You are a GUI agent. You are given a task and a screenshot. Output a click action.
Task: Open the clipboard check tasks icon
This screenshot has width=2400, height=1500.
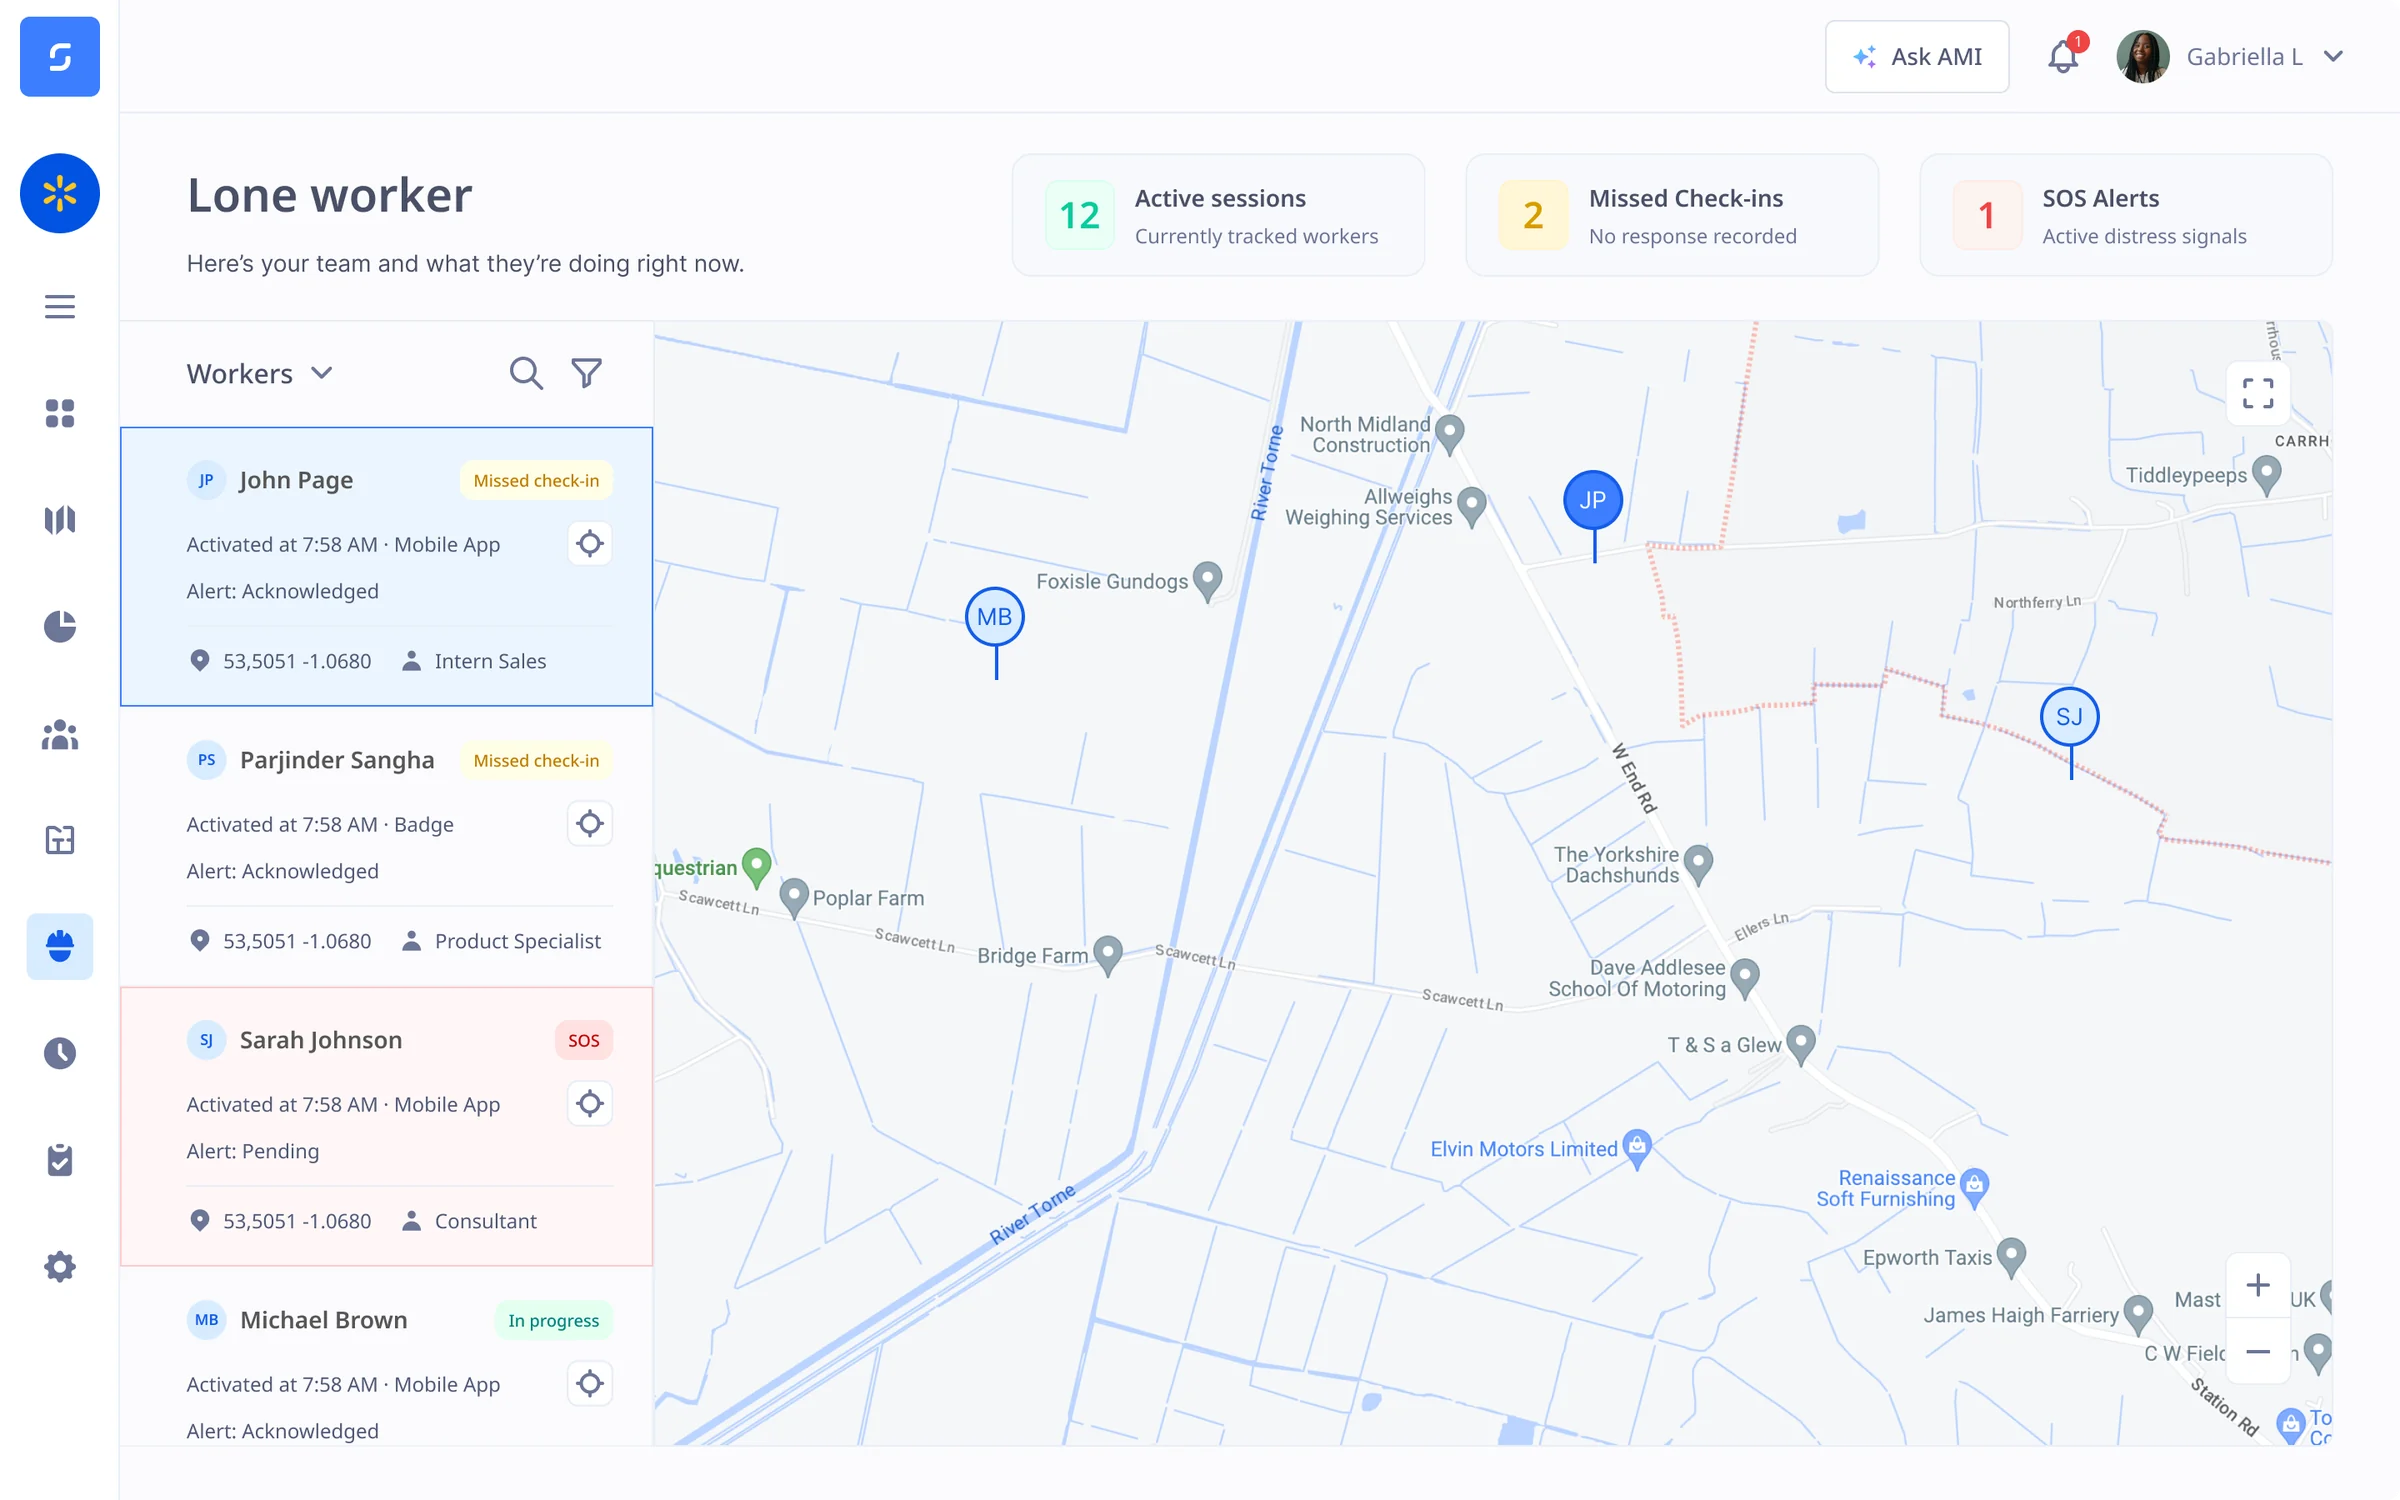(60, 1160)
